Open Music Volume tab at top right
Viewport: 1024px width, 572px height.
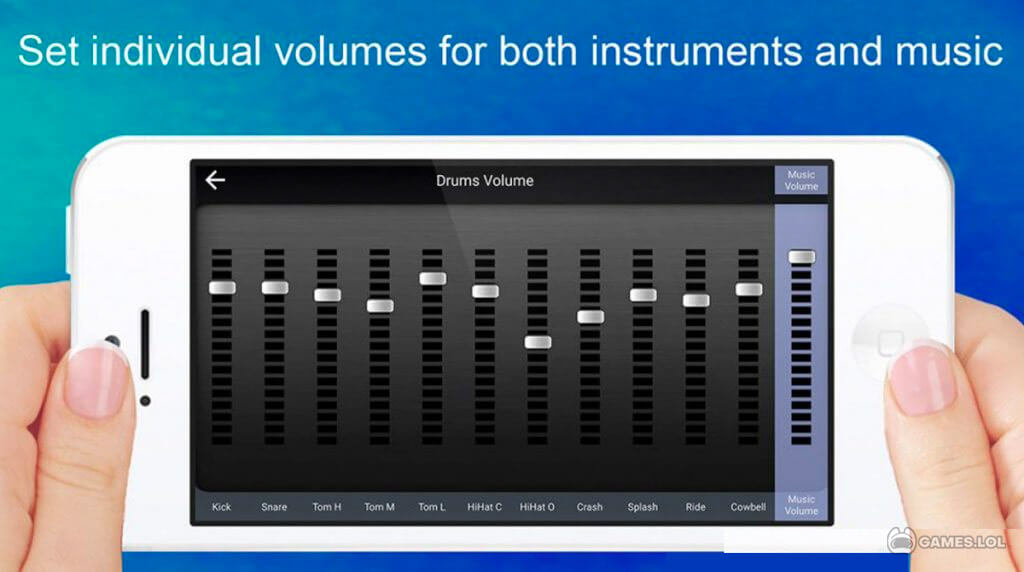801,180
